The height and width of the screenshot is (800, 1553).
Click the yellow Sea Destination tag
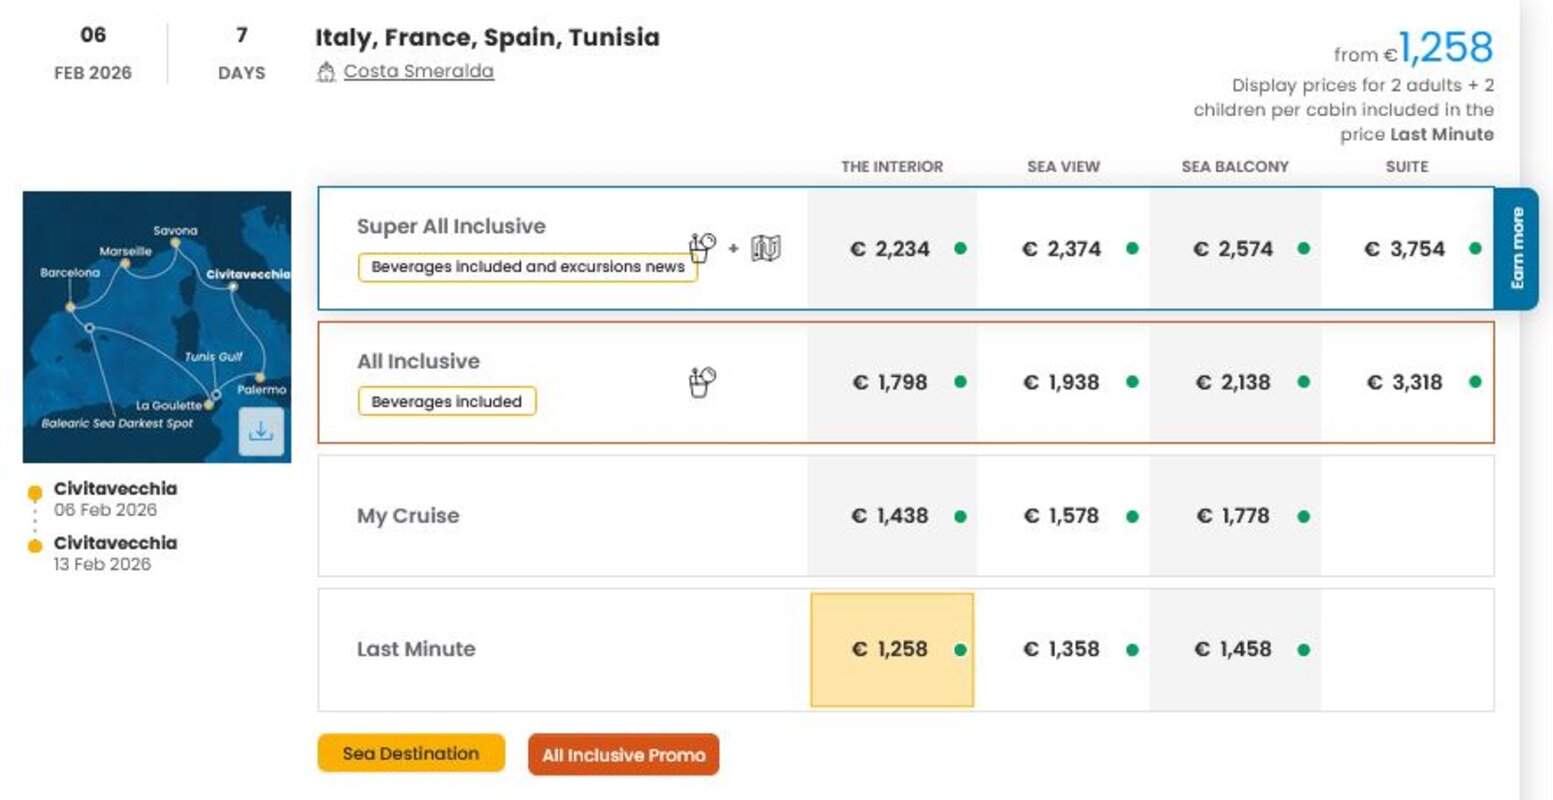coord(411,753)
